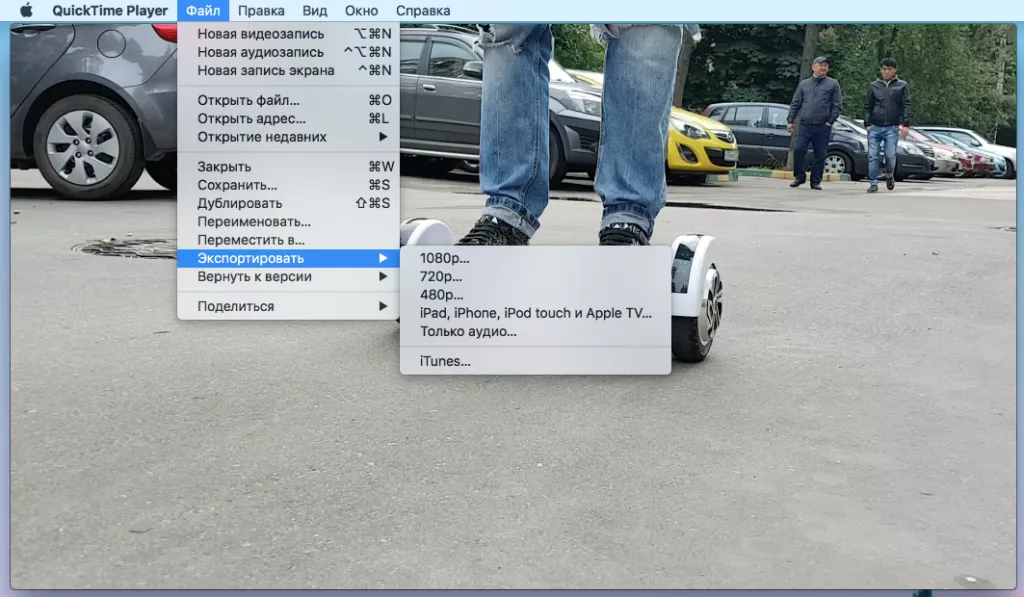Open the Справка menu
1024x597 pixels.
click(422, 11)
